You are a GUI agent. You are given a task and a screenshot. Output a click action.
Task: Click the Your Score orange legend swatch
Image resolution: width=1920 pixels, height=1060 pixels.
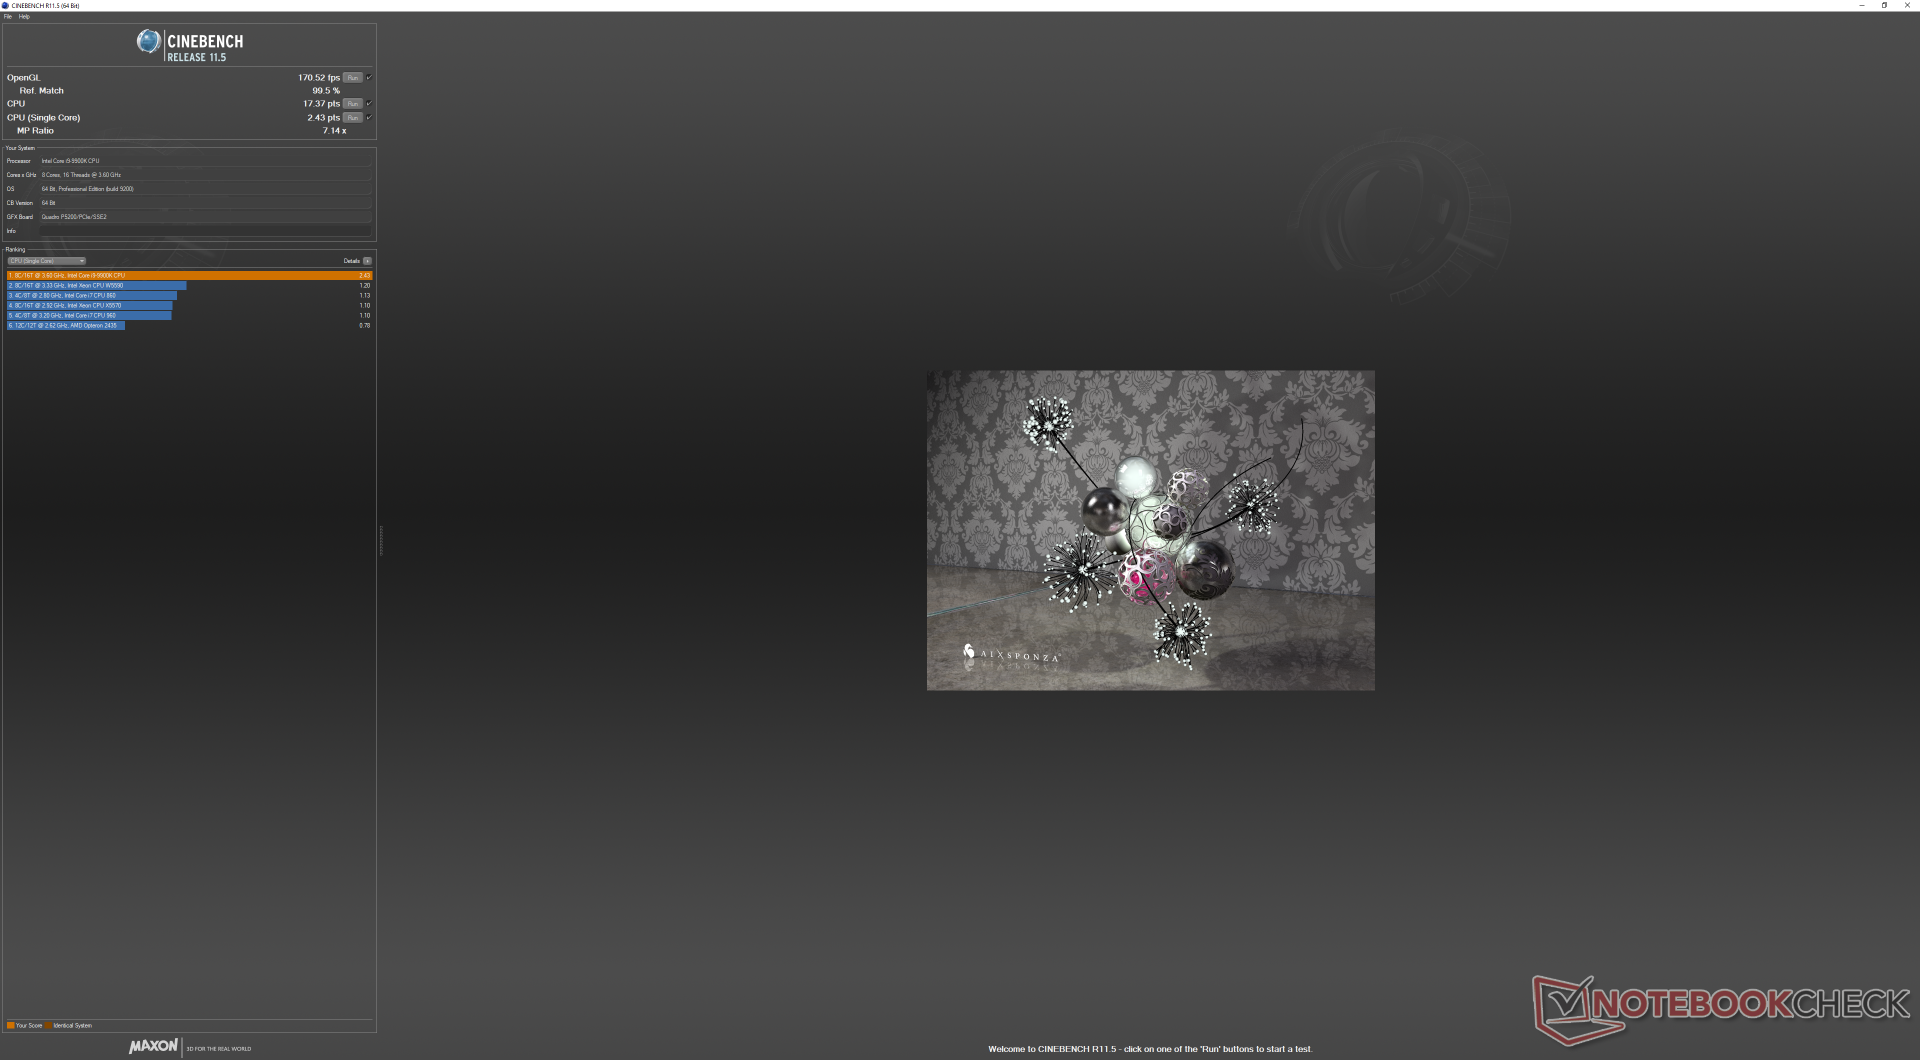(11, 1025)
